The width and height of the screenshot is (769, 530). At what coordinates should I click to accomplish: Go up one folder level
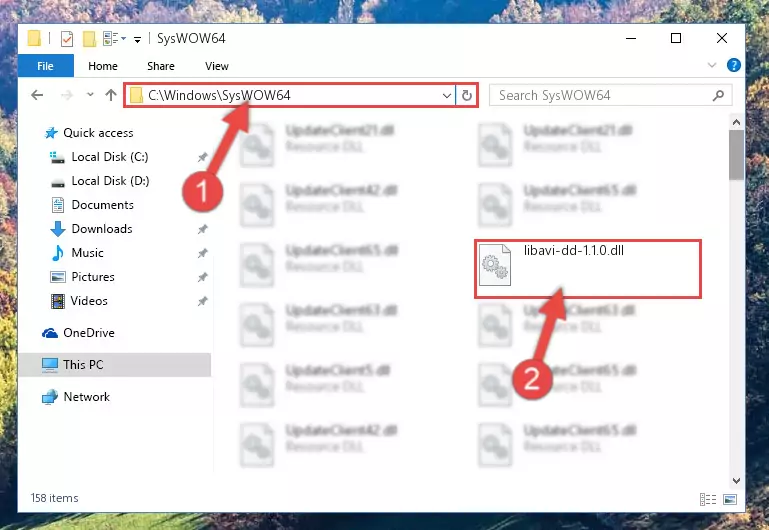pos(111,95)
